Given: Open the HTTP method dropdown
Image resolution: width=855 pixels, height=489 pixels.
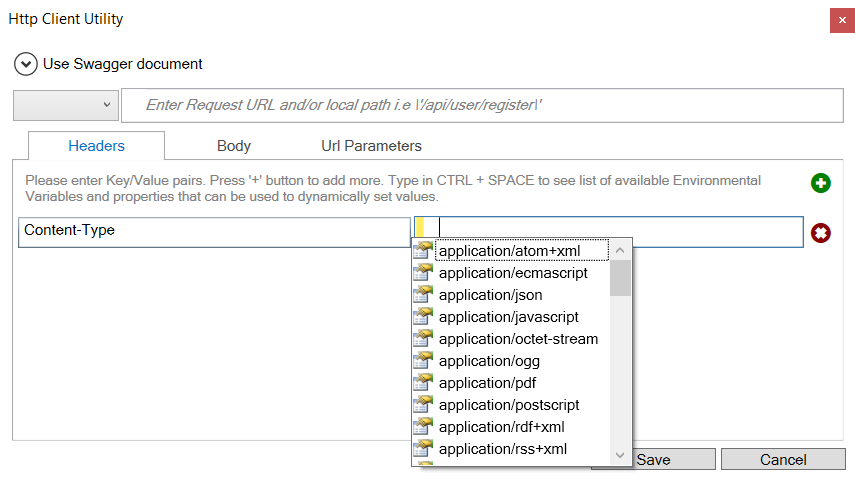Looking at the screenshot, I should (66, 105).
